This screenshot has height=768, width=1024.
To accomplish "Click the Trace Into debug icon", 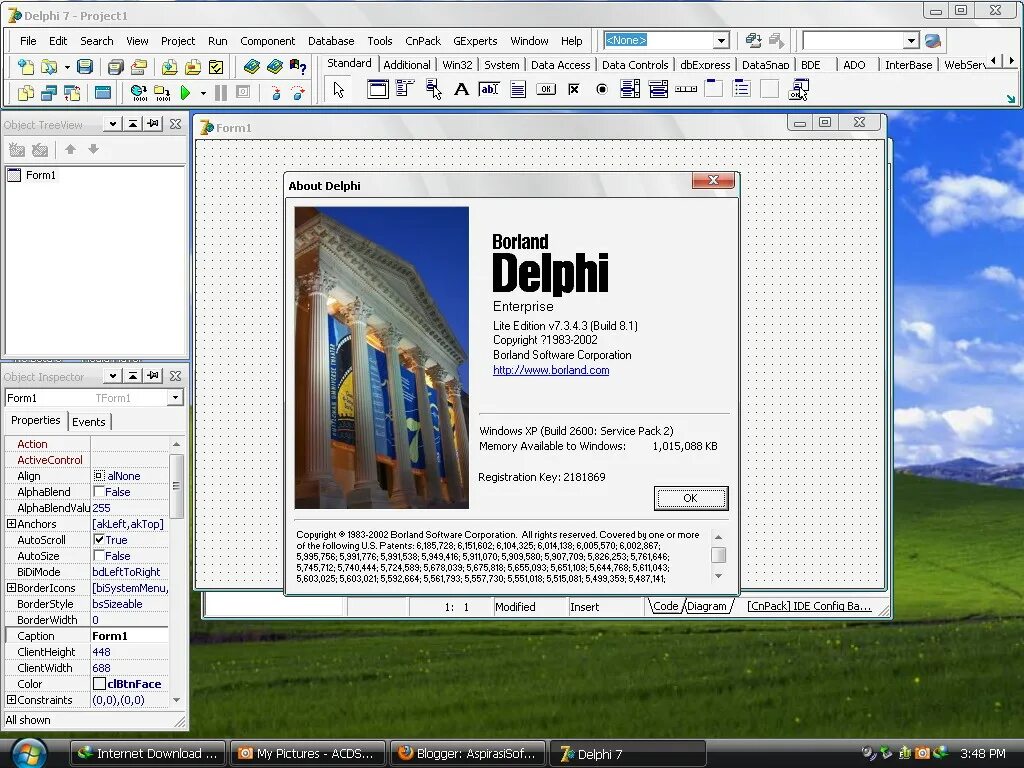I will (x=276, y=93).
